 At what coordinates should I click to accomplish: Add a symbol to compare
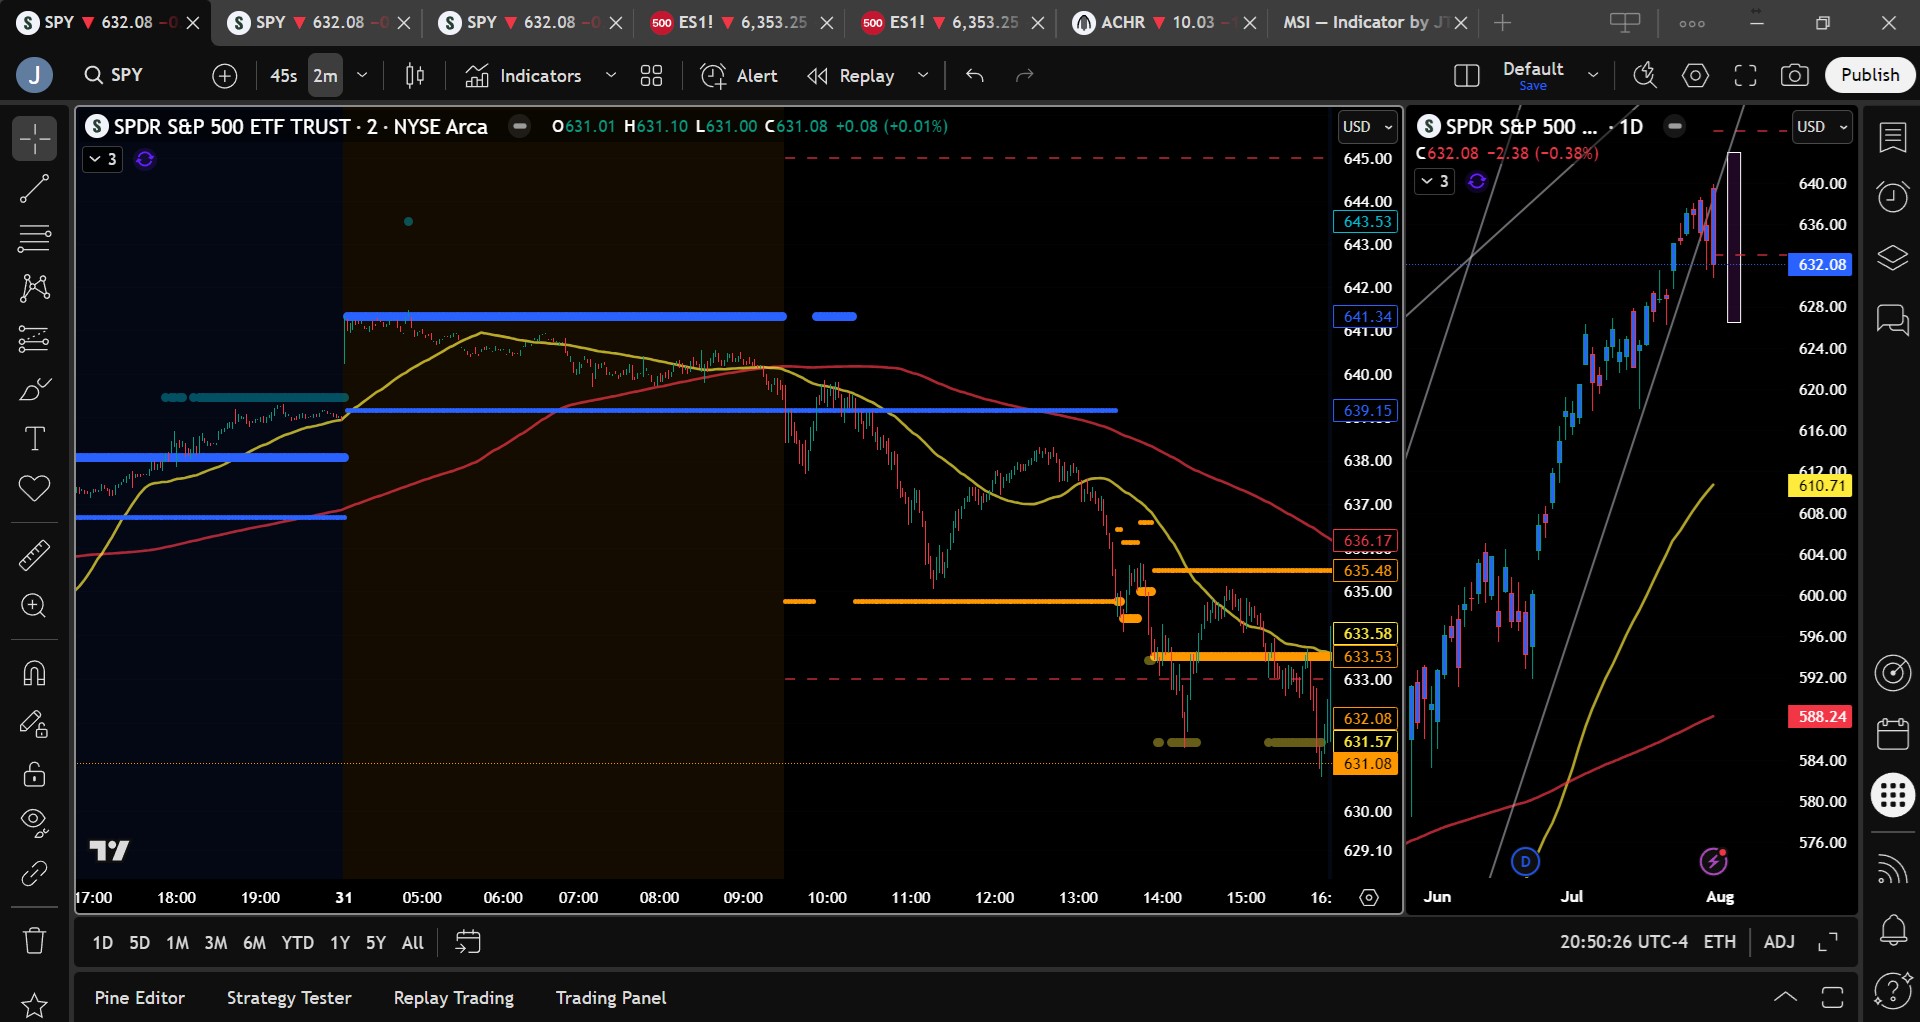(225, 75)
